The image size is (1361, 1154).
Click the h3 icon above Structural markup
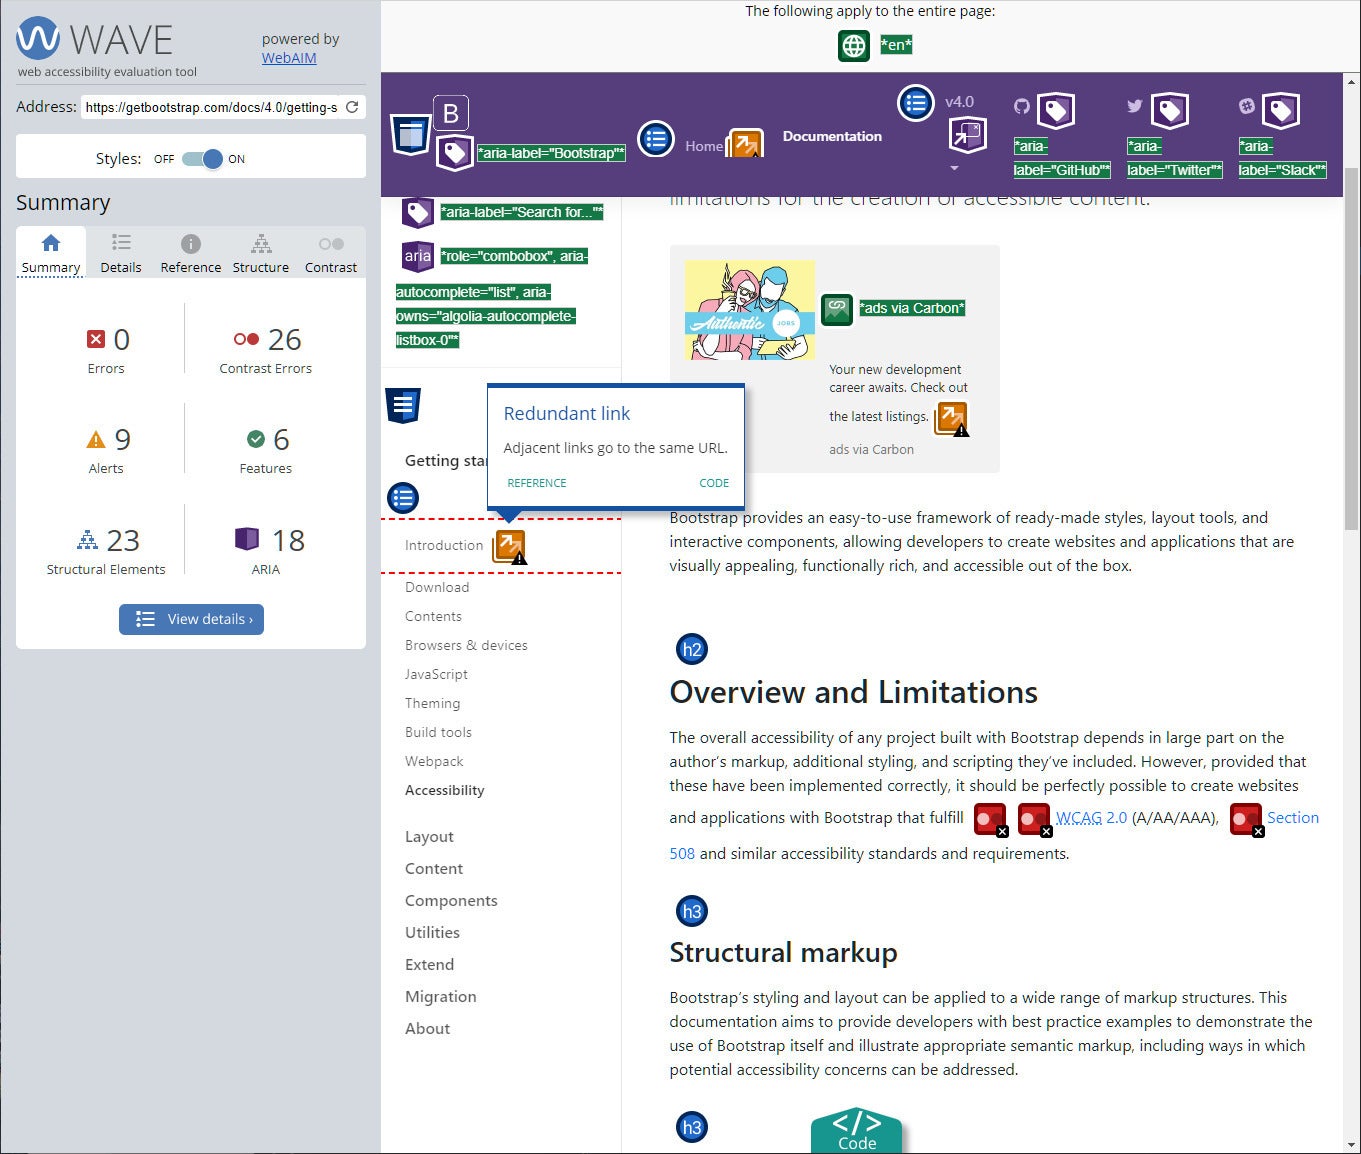[692, 911]
